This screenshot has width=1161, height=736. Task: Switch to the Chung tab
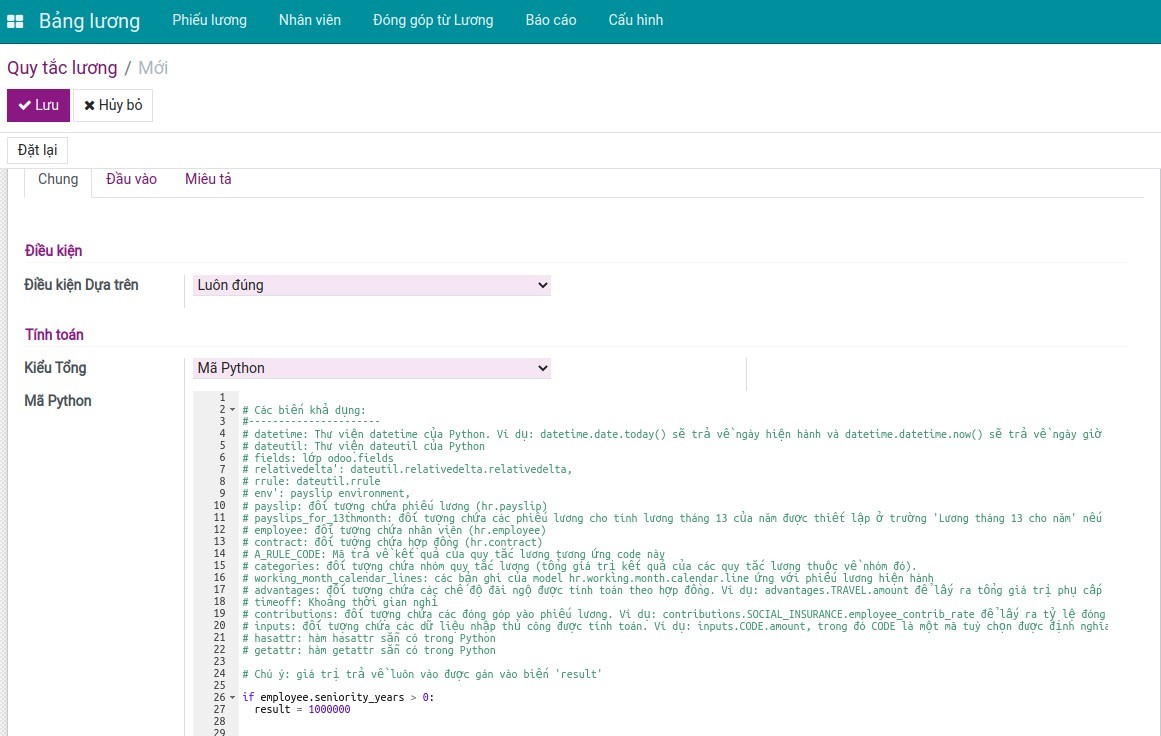[58, 179]
